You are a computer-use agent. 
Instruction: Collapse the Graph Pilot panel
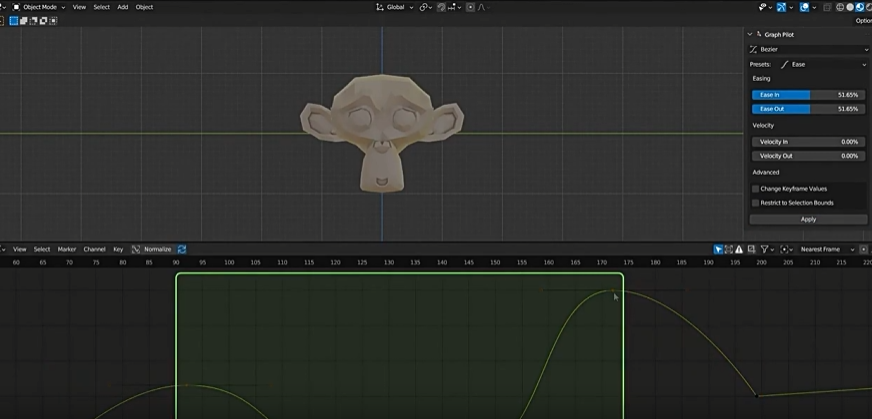tap(751, 34)
